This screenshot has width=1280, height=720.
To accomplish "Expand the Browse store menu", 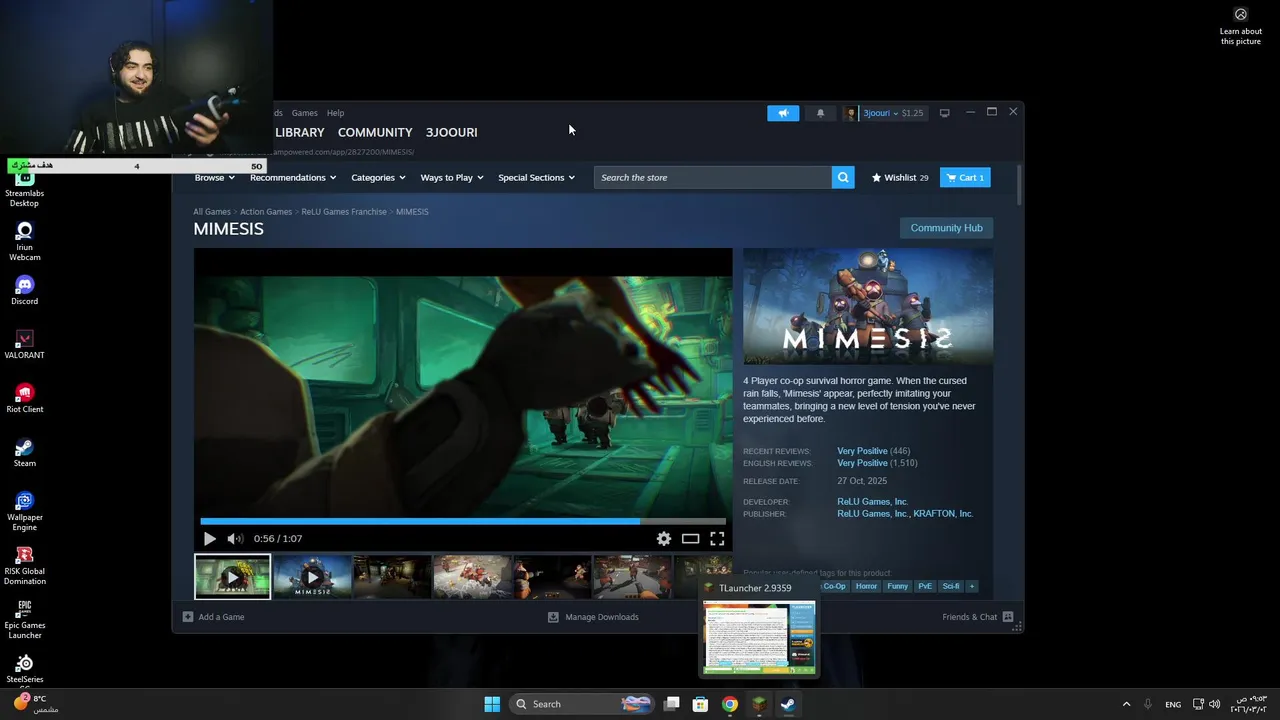I will point(215,177).
